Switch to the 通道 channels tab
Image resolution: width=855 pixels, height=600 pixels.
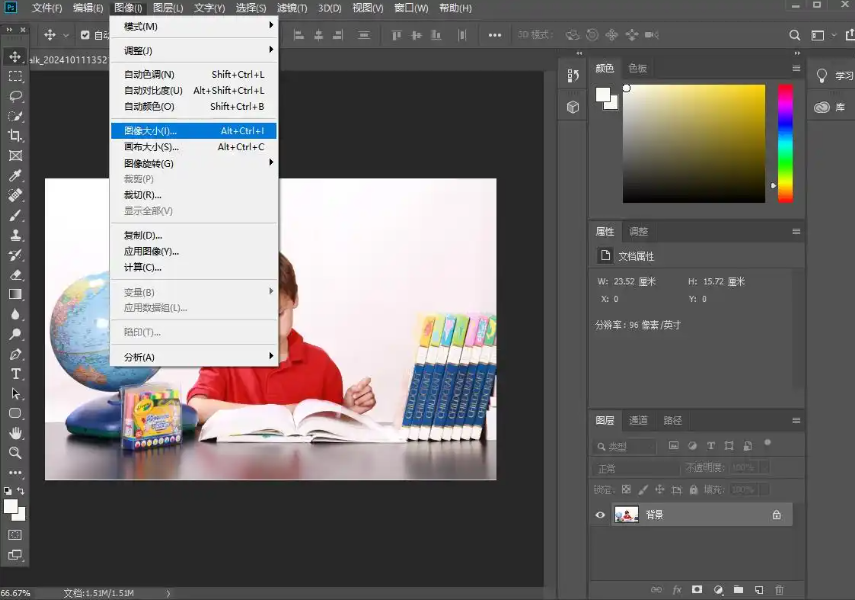click(638, 421)
